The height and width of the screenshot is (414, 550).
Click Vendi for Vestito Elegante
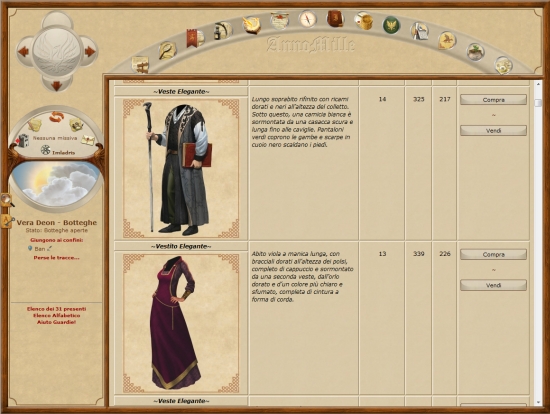pos(493,285)
